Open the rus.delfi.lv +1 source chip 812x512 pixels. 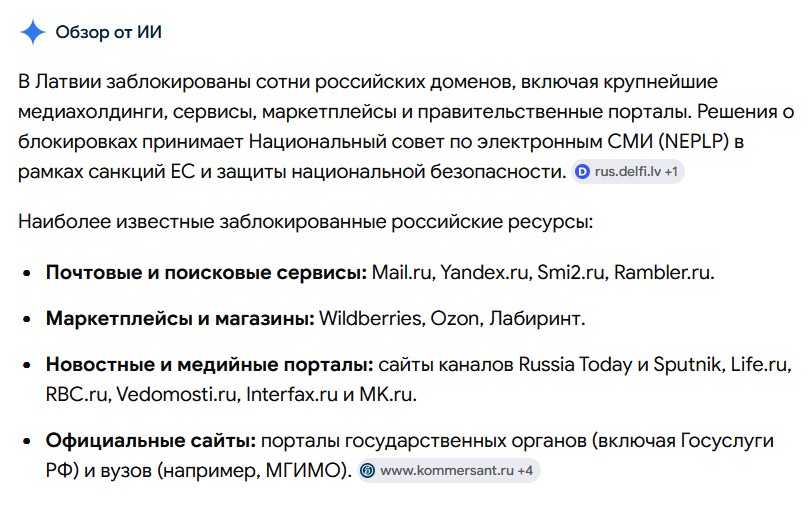click(628, 172)
